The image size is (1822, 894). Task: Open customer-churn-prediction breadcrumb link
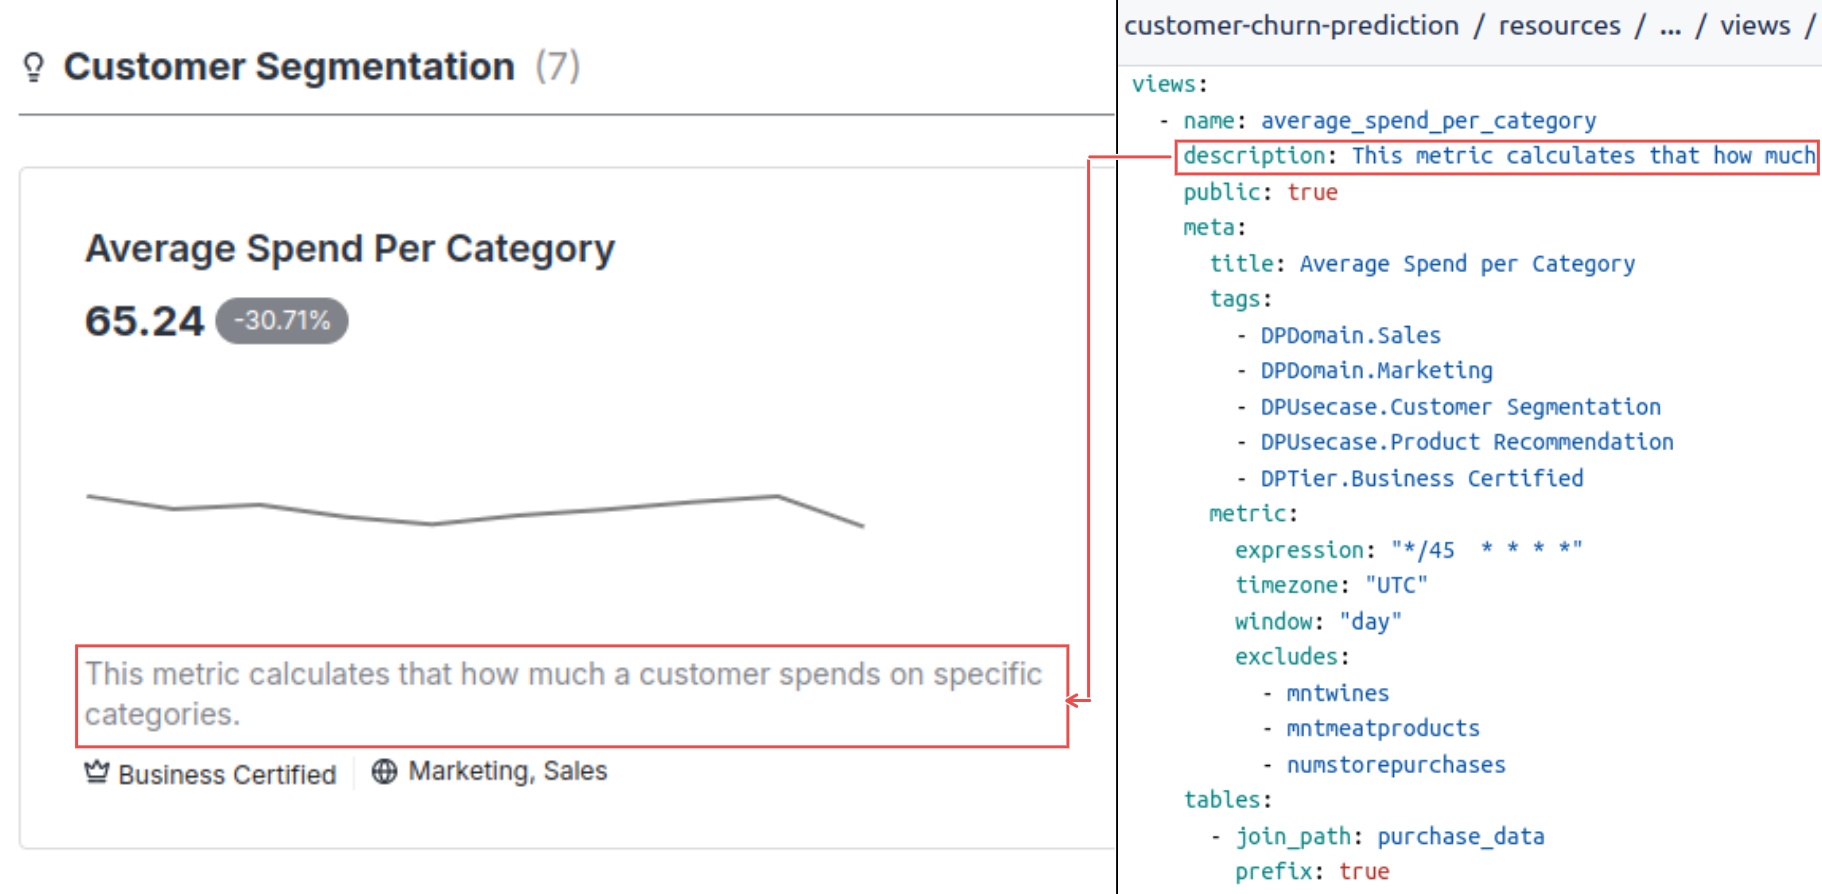click(1291, 26)
